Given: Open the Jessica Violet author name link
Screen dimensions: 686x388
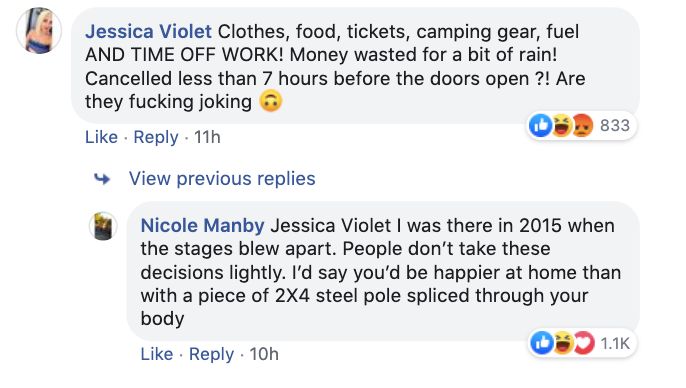Looking at the screenshot, I should (x=148, y=31).
